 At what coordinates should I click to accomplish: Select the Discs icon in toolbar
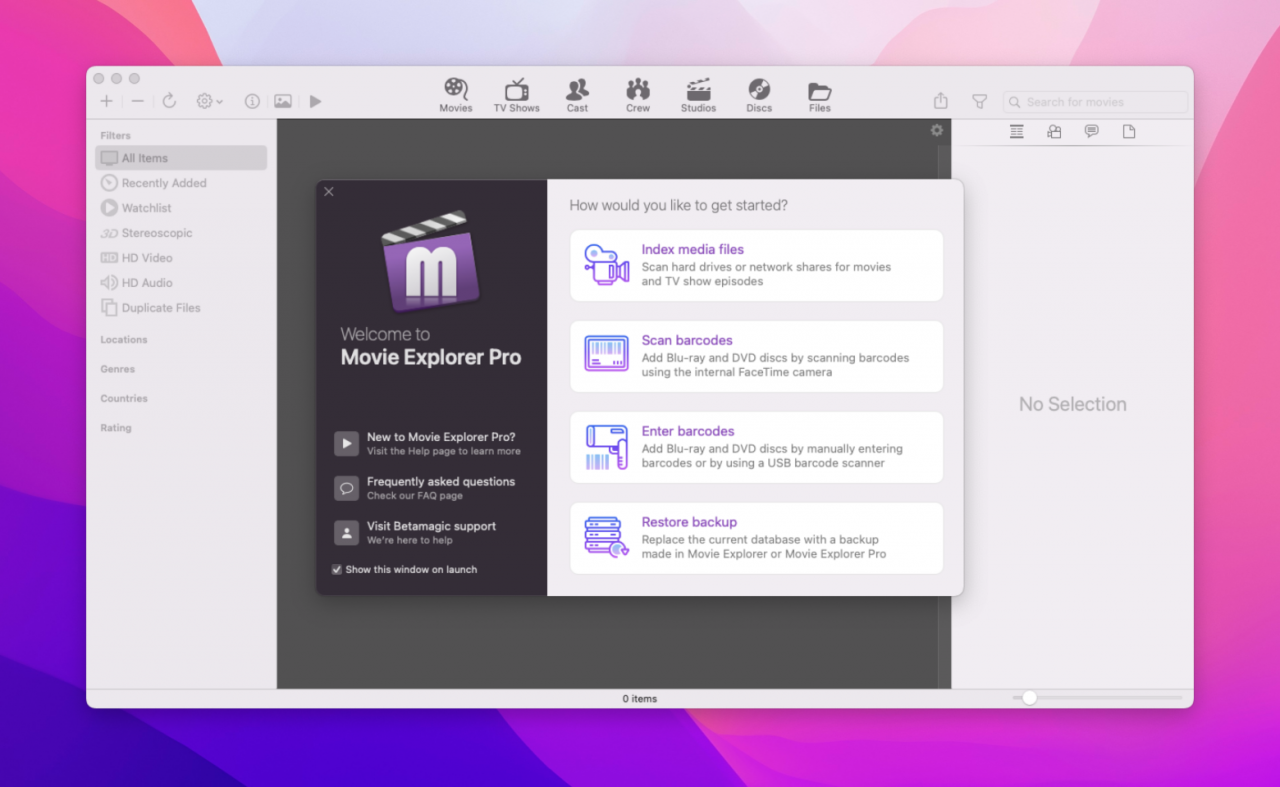(x=759, y=91)
